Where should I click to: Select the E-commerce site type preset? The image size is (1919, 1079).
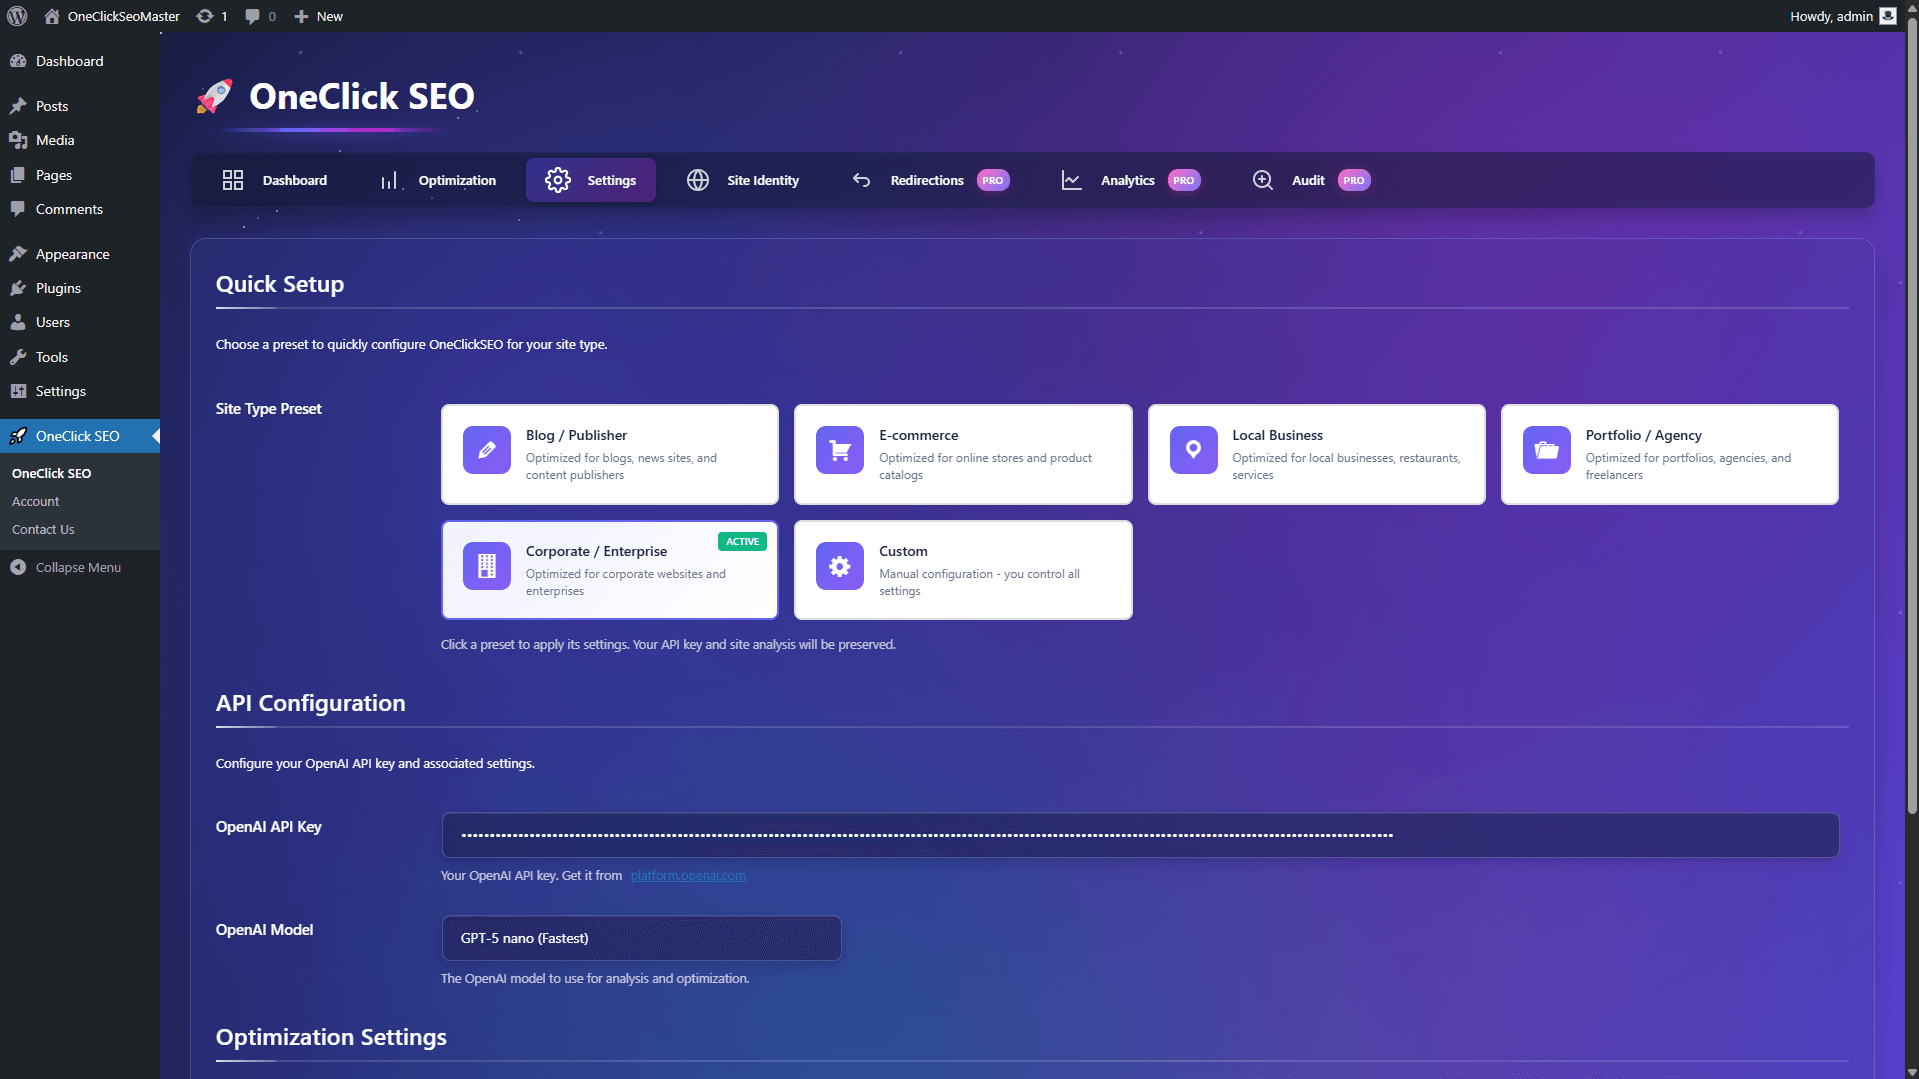[x=962, y=454]
